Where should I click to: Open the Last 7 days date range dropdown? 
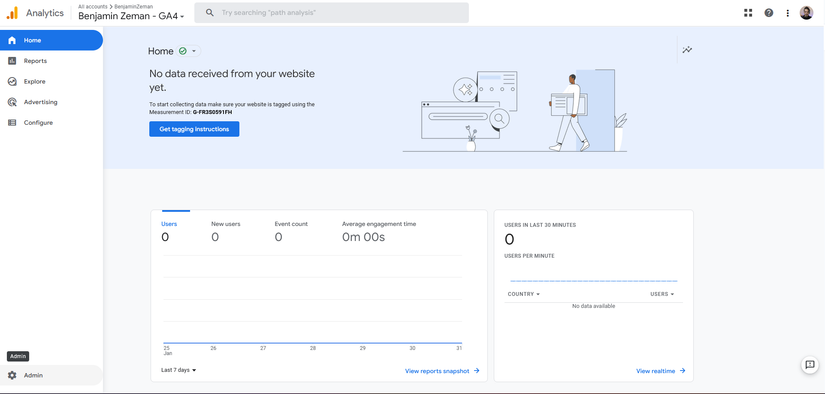click(178, 370)
